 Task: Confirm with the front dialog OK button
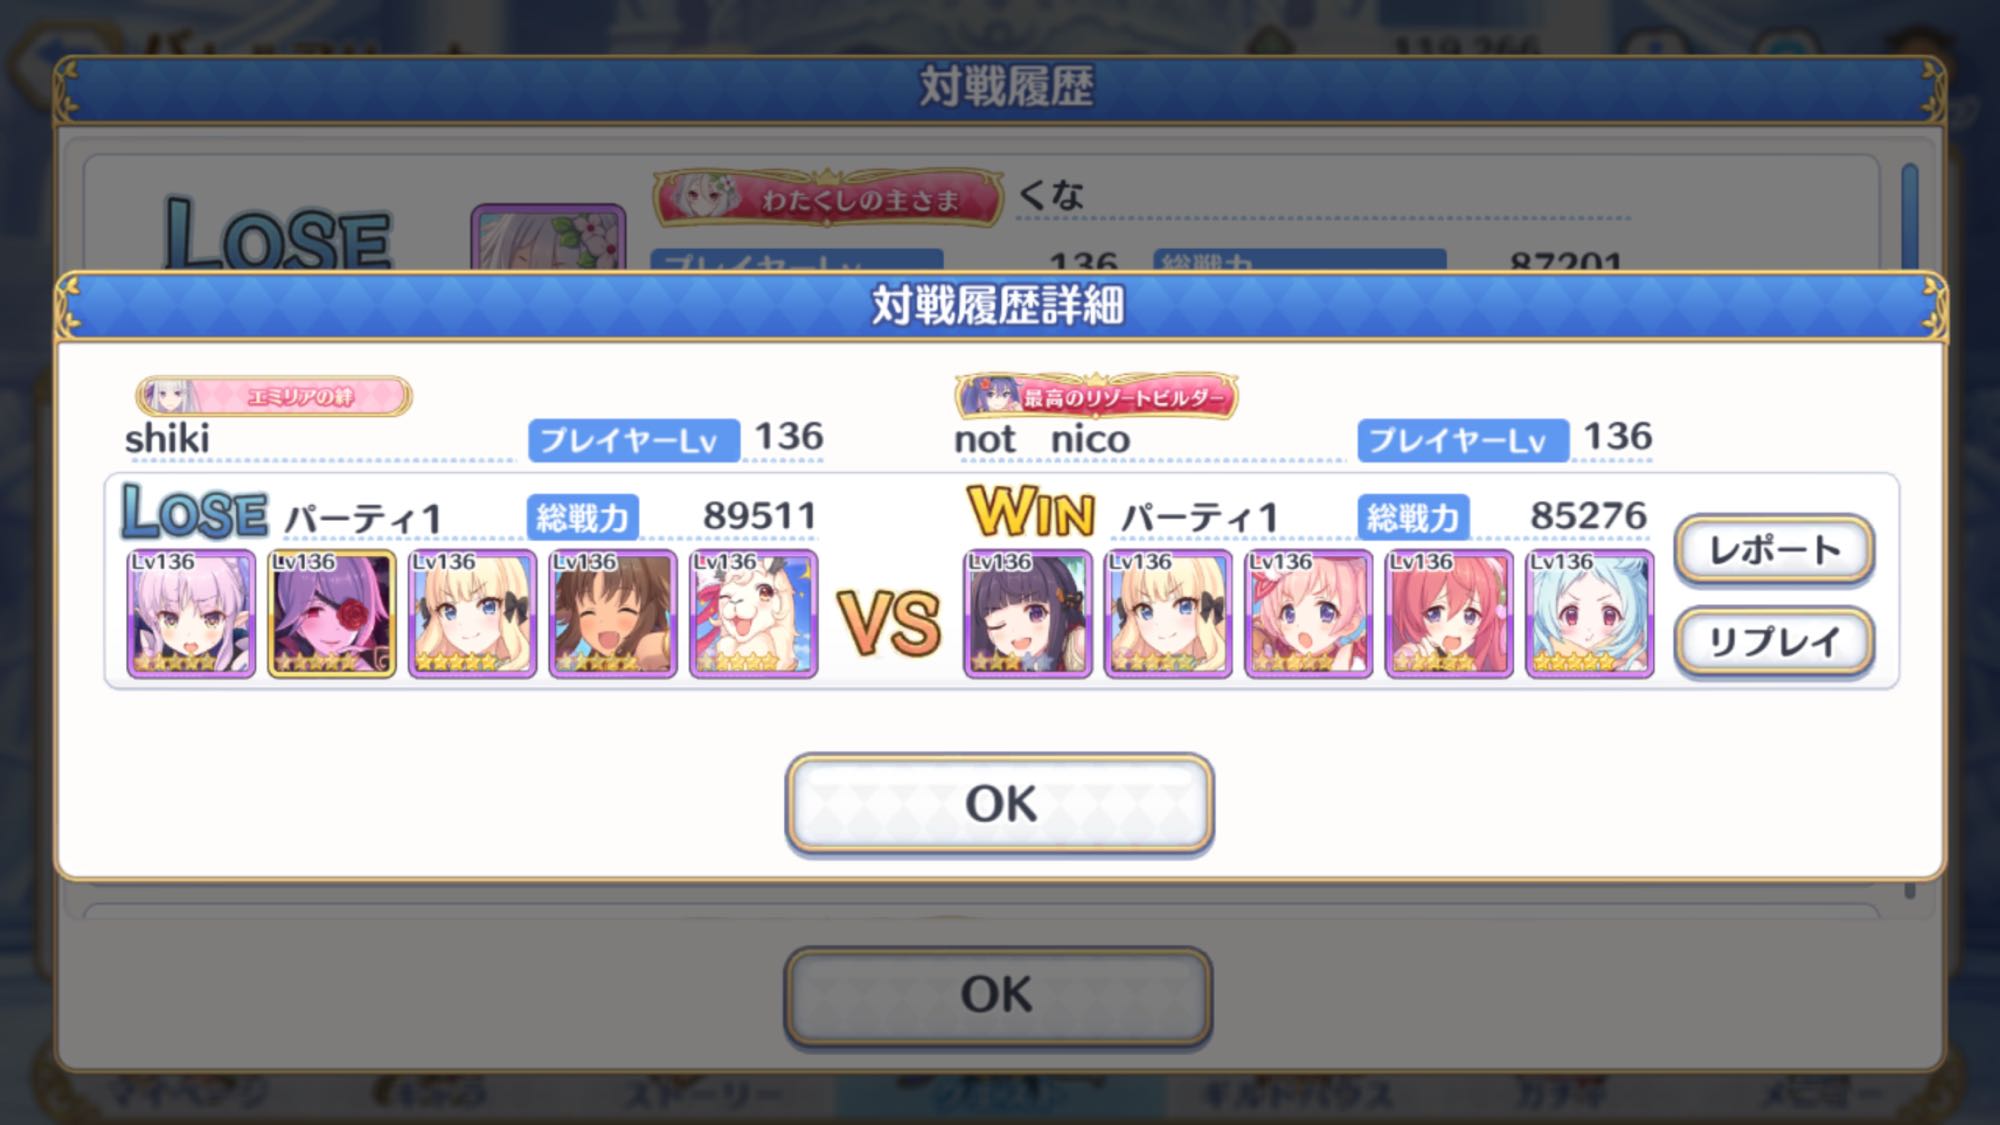(x=999, y=804)
